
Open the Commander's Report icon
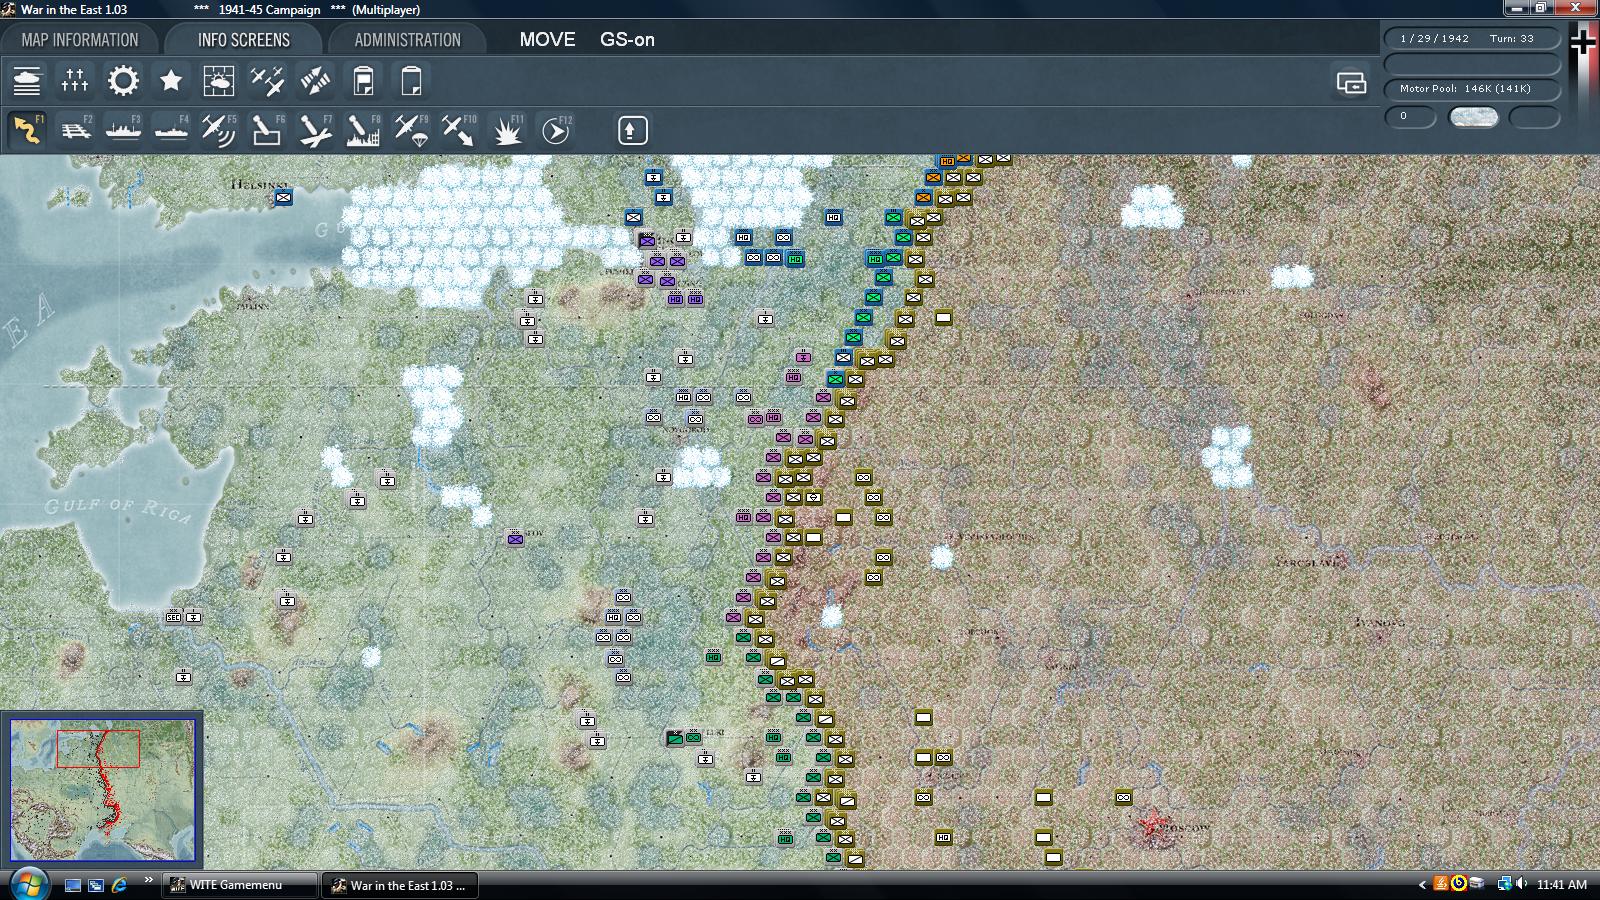(x=27, y=80)
